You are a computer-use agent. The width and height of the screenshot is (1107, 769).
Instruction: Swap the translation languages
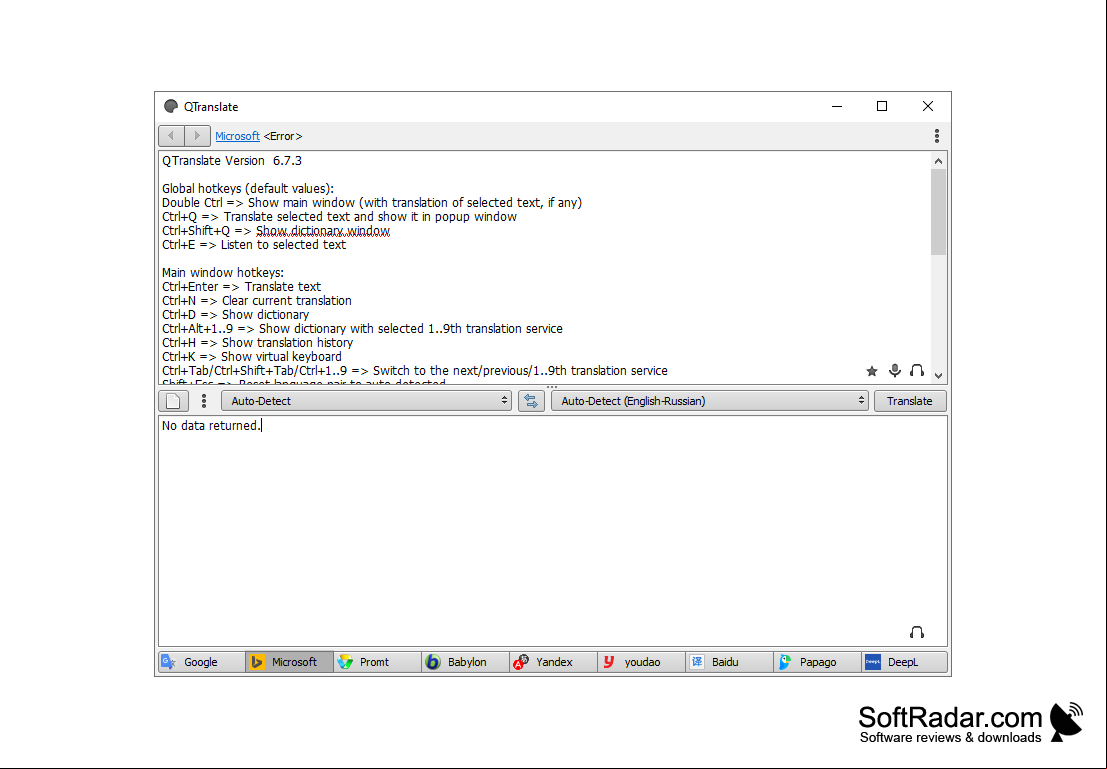click(x=532, y=401)
